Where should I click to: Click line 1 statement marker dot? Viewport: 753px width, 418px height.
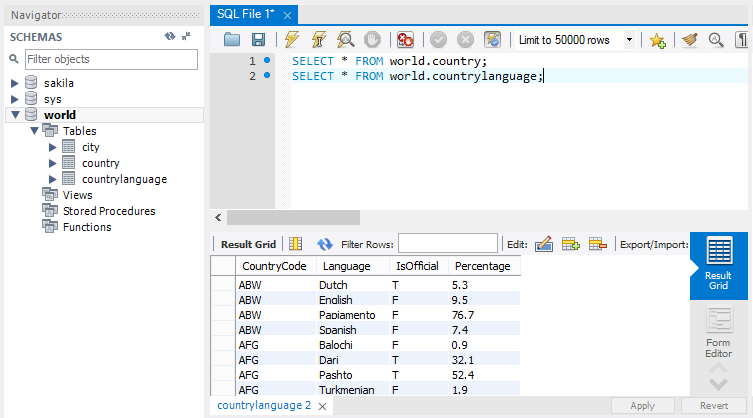267,61
